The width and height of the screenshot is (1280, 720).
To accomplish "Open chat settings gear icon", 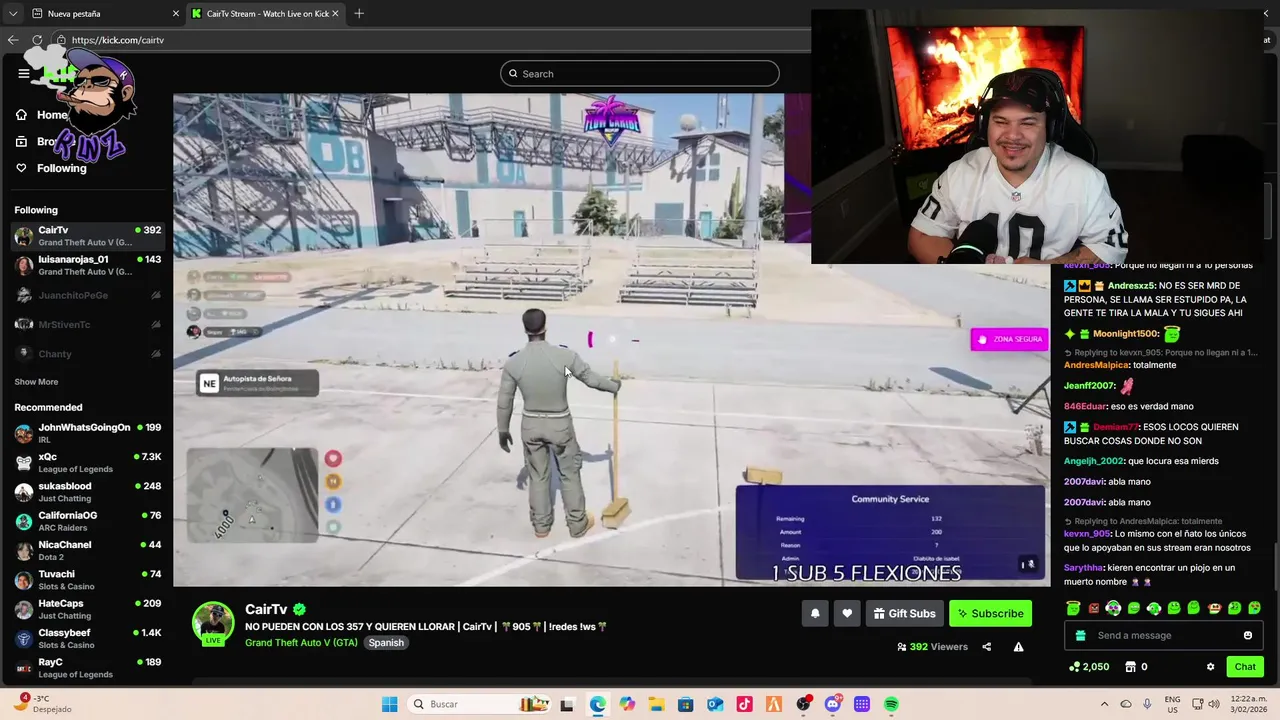I will pyautogui.click(x=1210, y=667).
